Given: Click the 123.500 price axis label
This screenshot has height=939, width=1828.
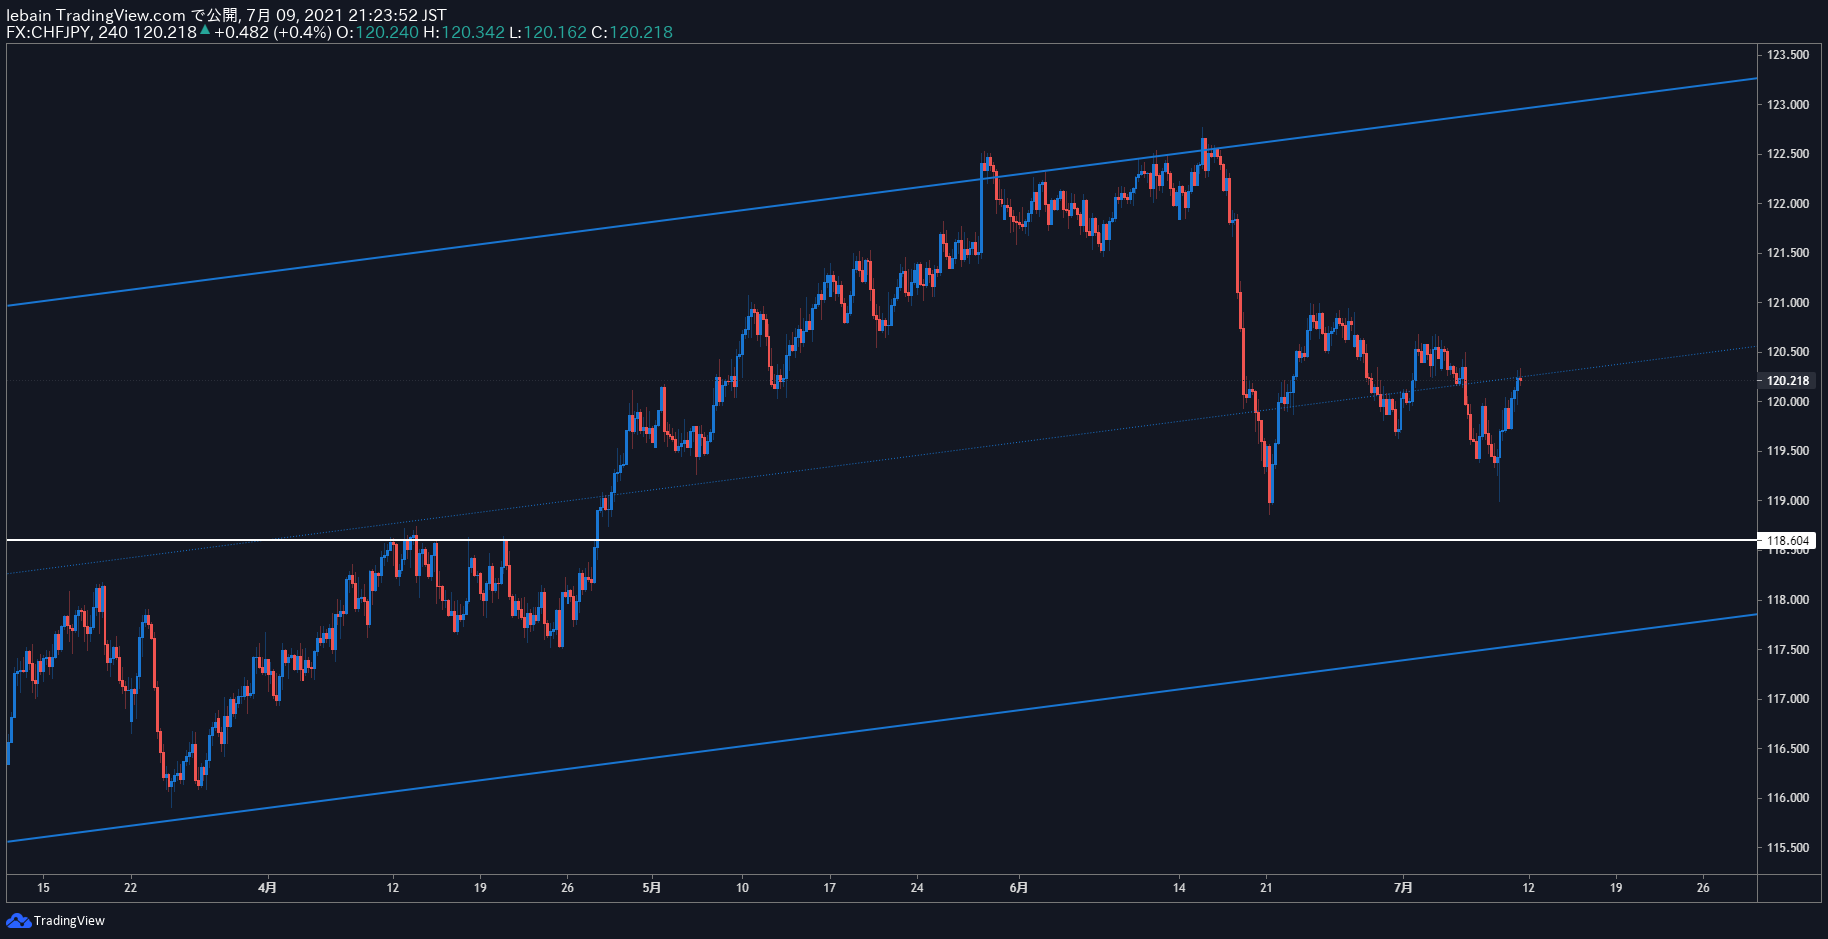Looking at the screenshot, I should 1788,55.
